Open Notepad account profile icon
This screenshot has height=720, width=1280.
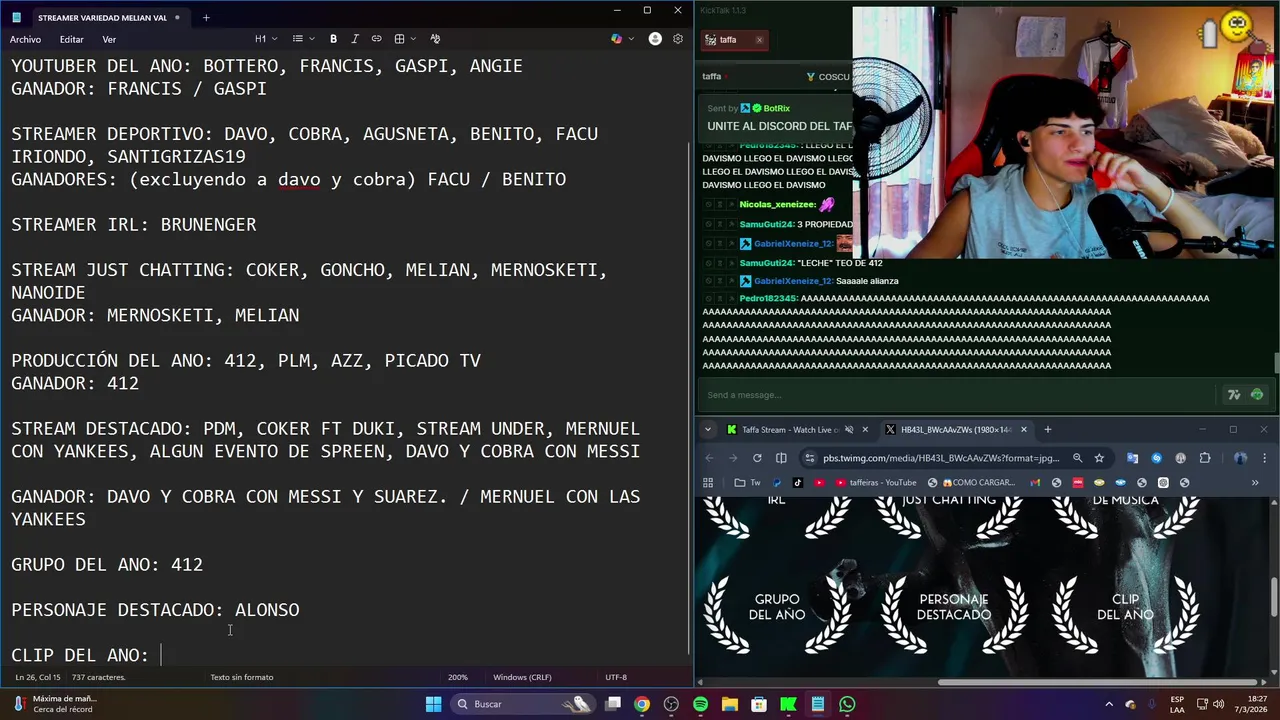[655, 39]
